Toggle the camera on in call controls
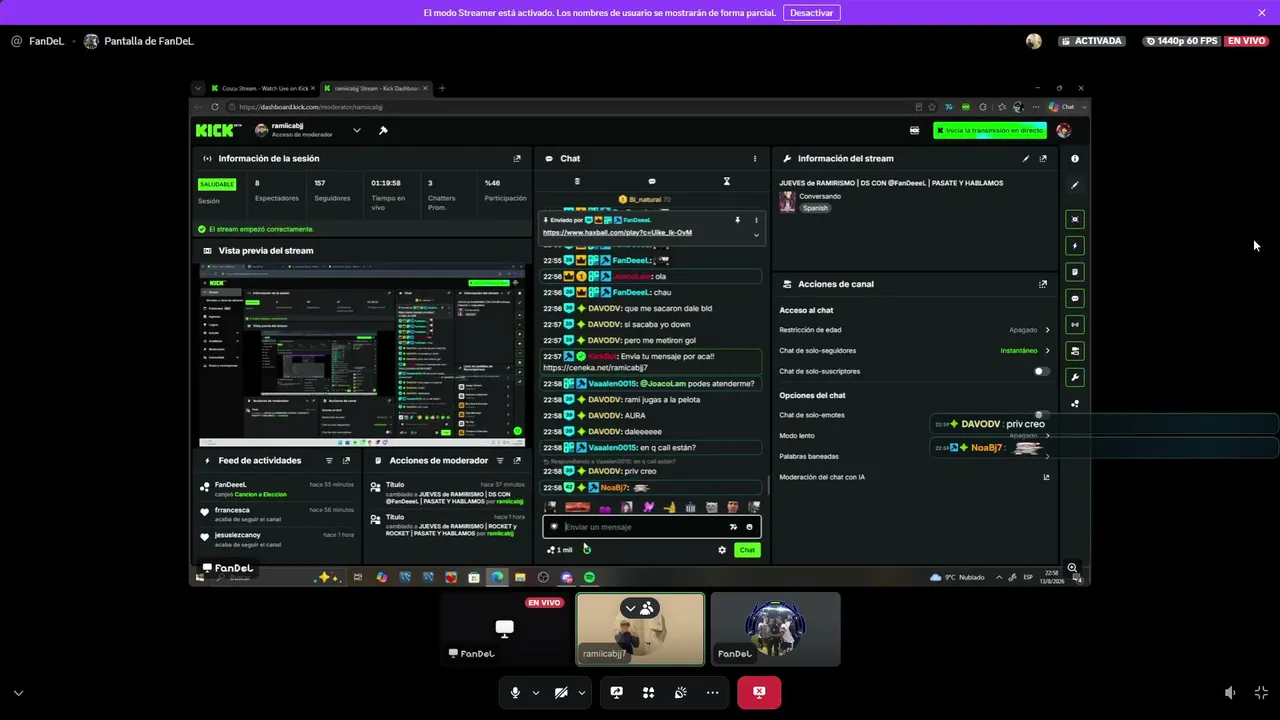Image resolution: width=1280 pixels, height=720 pixels. (561, 693)
